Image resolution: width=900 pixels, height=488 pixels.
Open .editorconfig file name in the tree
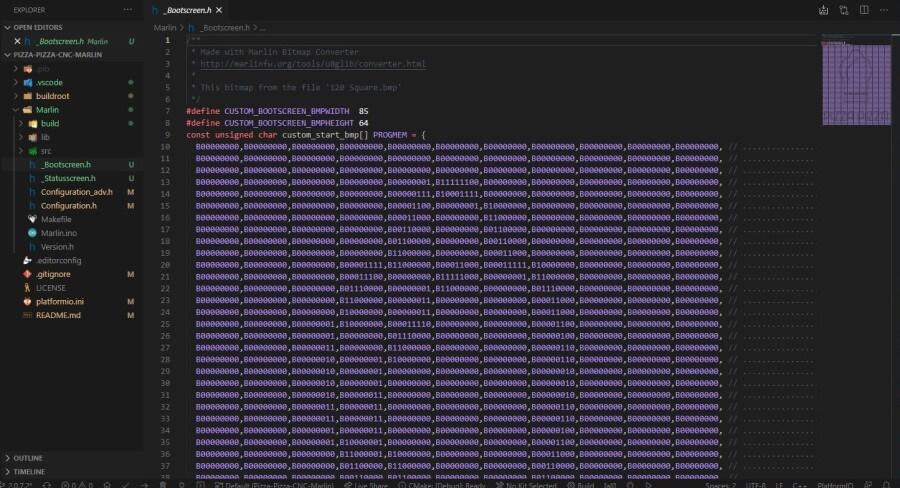coord(59,261)
